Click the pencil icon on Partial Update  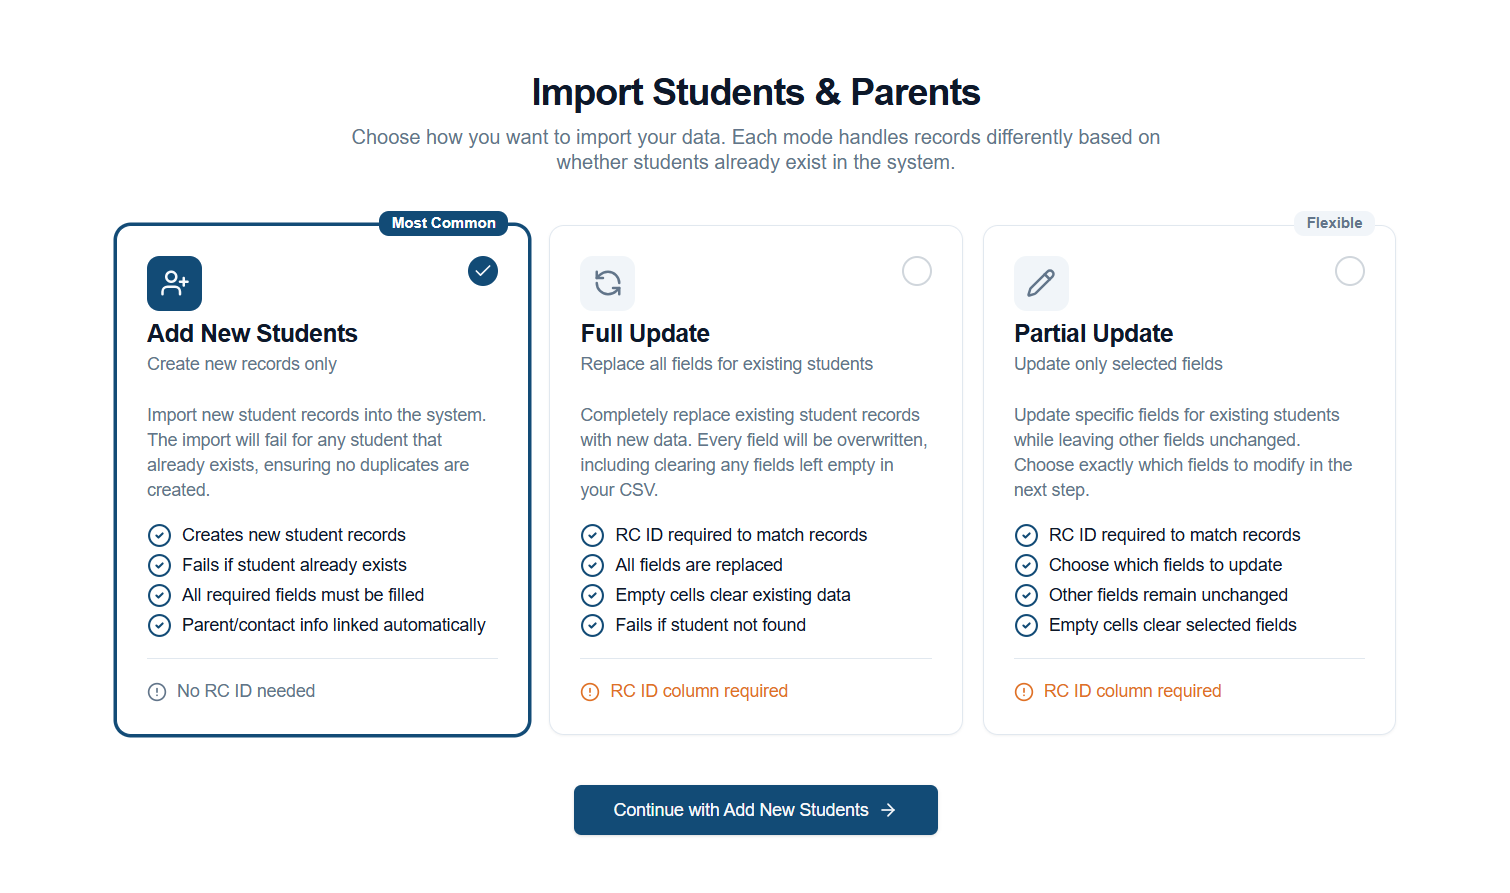tap(1041, 283)
